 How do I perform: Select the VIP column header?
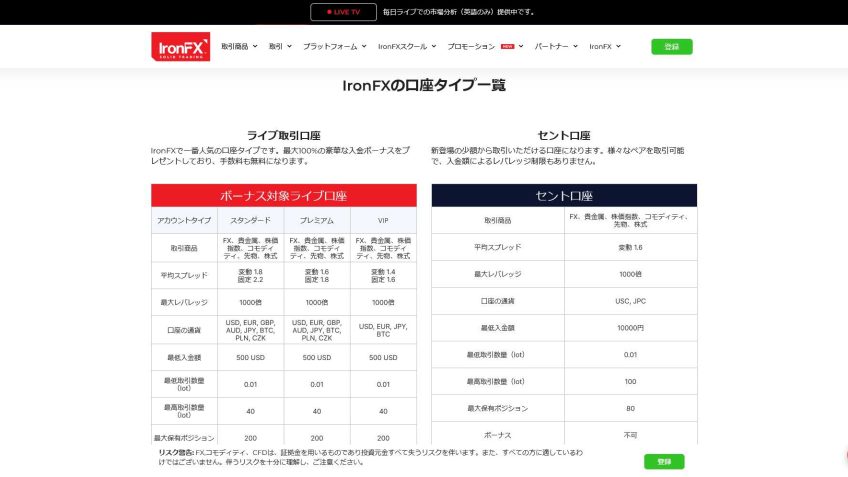(383, 220)
